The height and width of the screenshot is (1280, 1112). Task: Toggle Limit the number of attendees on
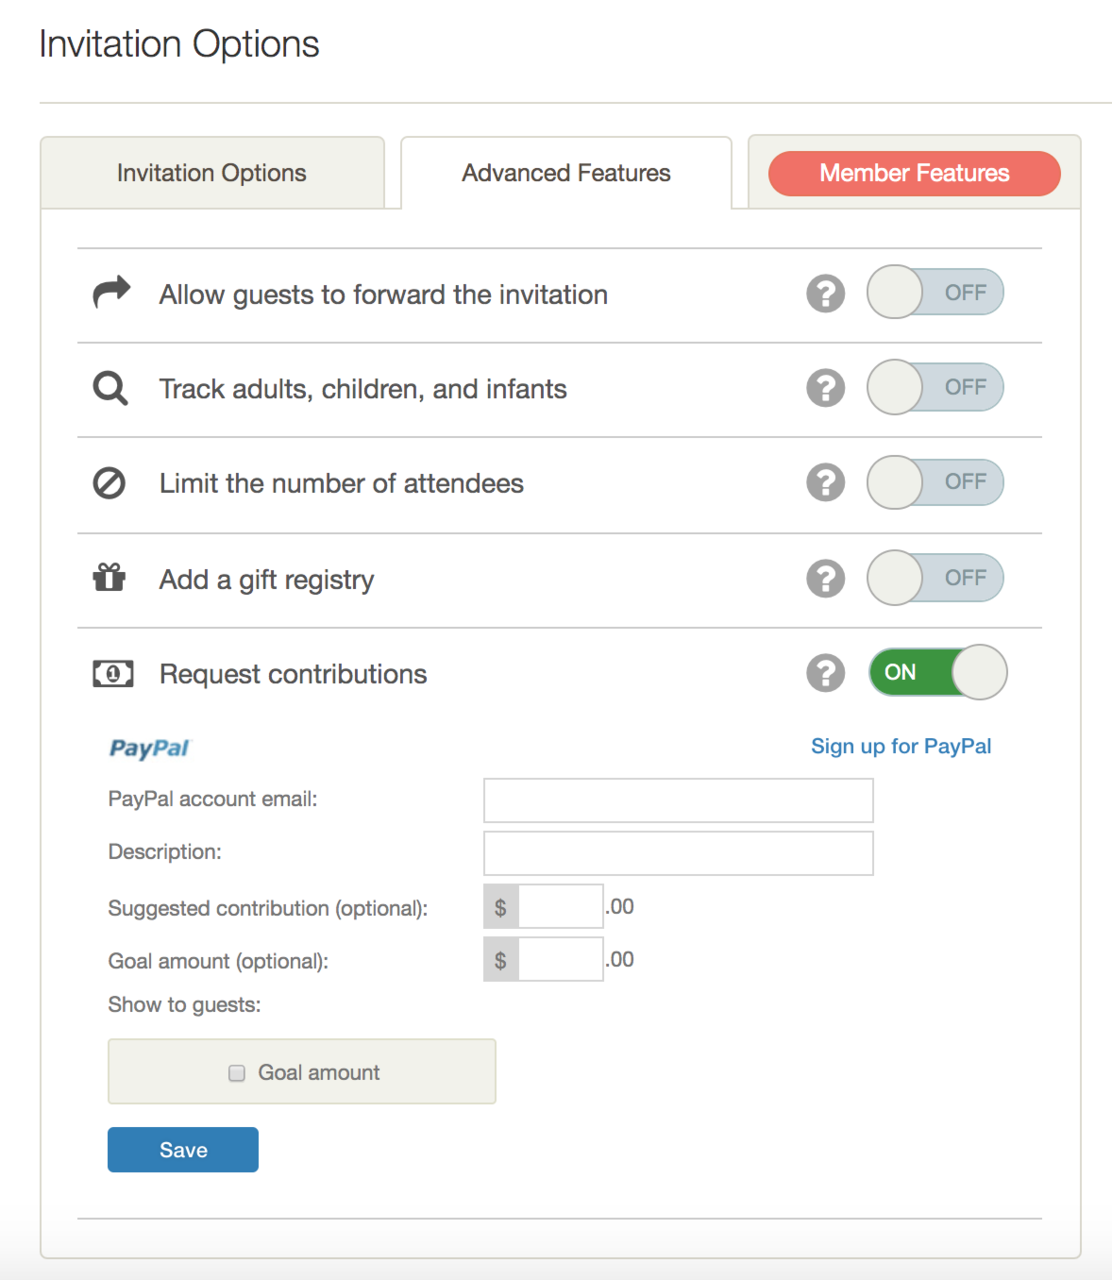point(935,482)
